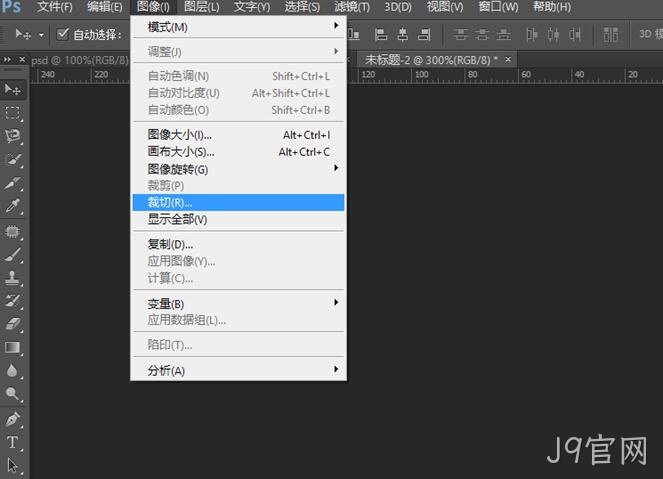Select the Brush tool
This screenshot has height=479, width=663.
(12, 255)
